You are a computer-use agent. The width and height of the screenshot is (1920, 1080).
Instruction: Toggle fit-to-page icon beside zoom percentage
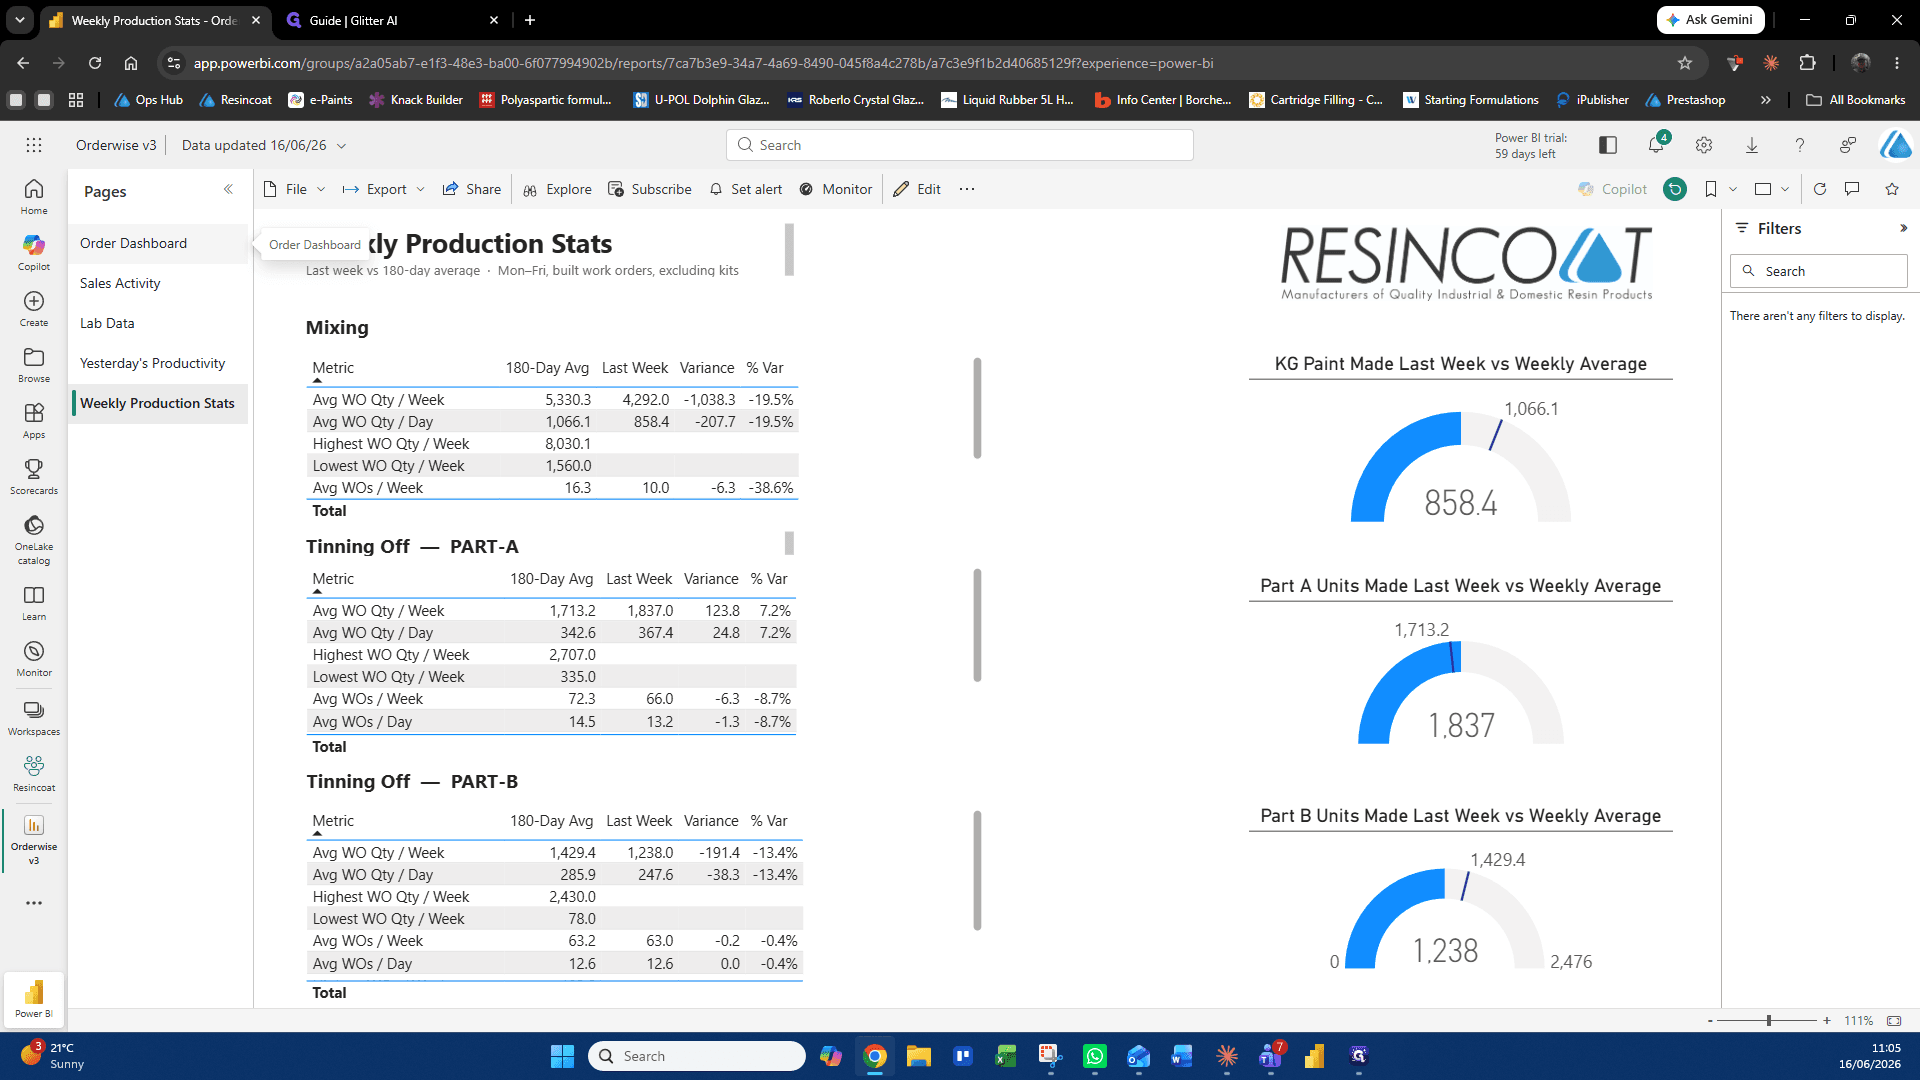[x=1894, y=1021]
